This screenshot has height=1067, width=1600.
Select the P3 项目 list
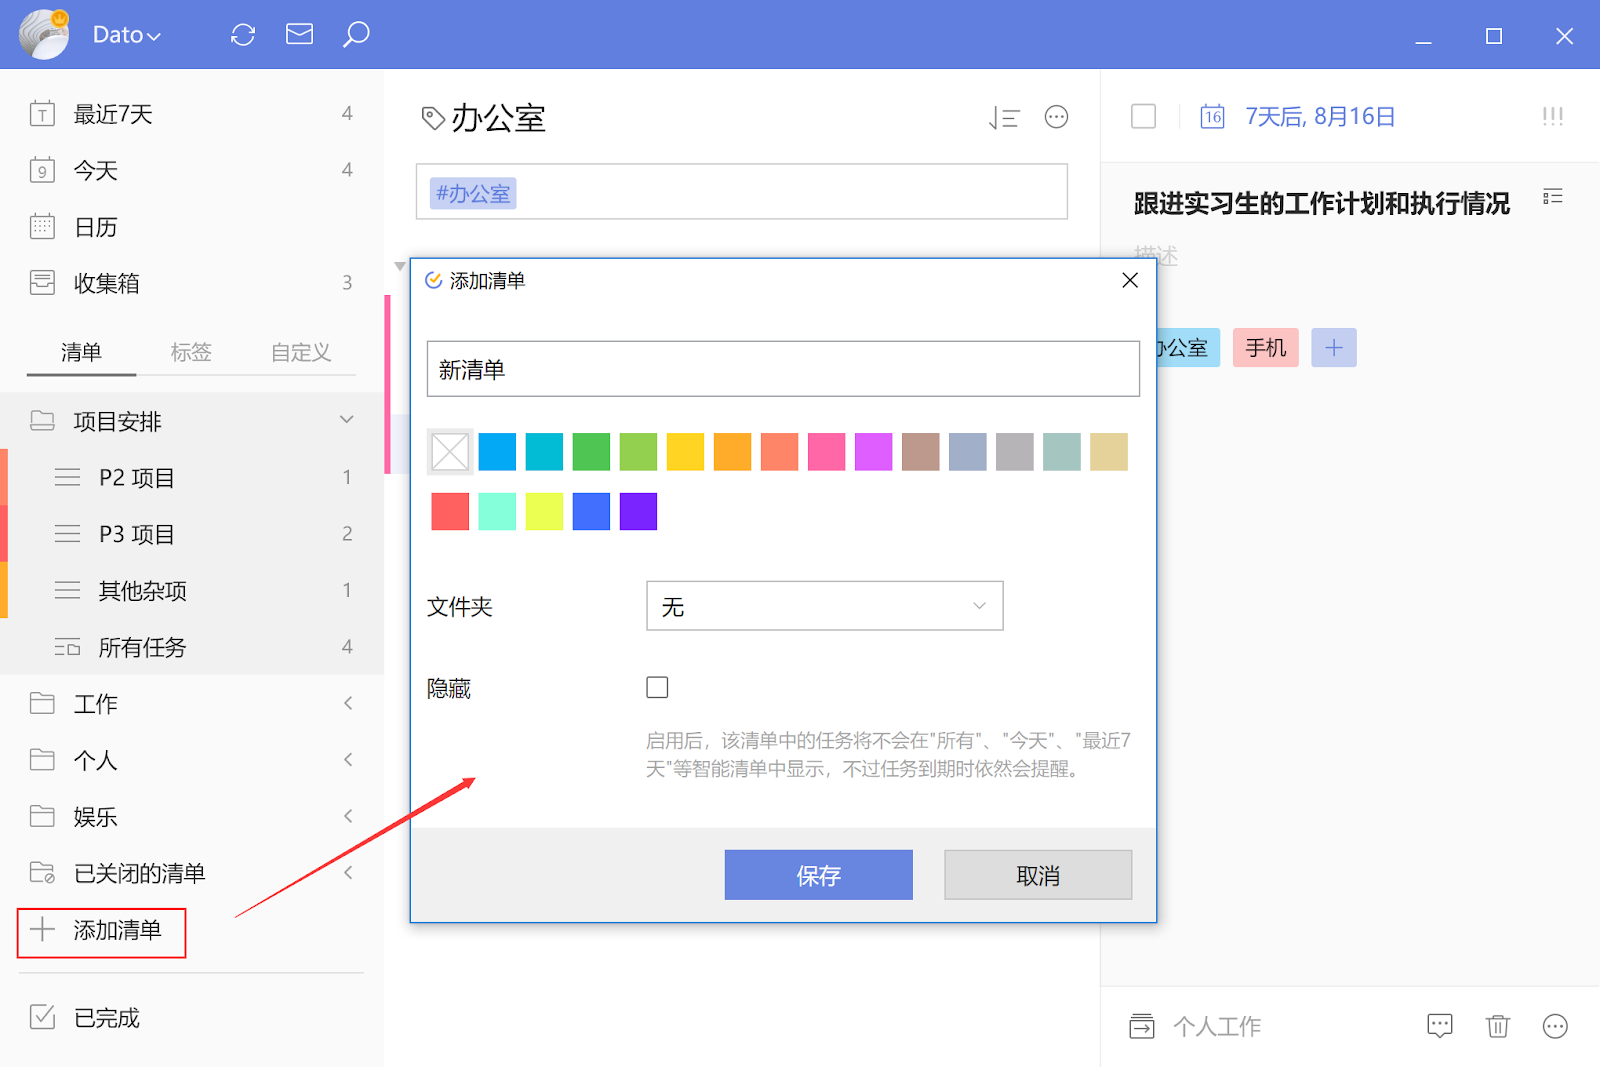(192, 534)
